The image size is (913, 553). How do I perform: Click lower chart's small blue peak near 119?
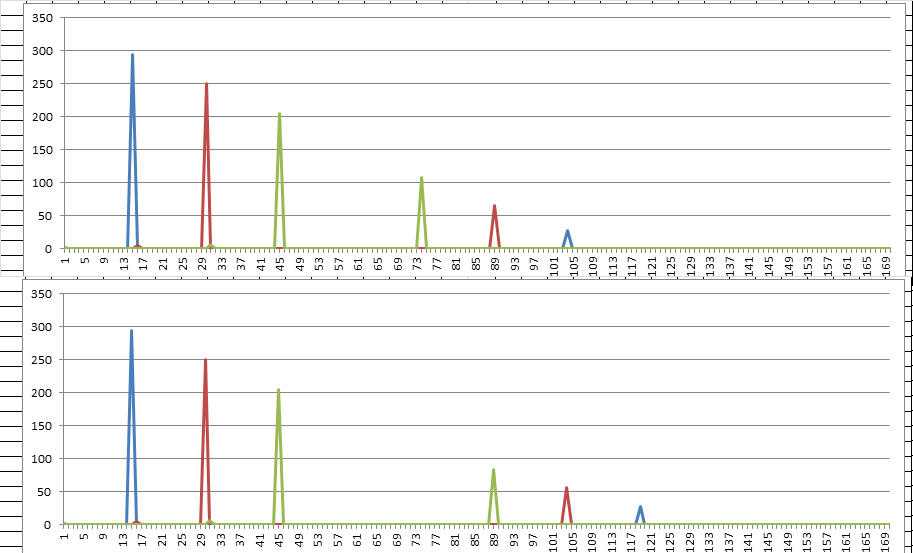640,515
